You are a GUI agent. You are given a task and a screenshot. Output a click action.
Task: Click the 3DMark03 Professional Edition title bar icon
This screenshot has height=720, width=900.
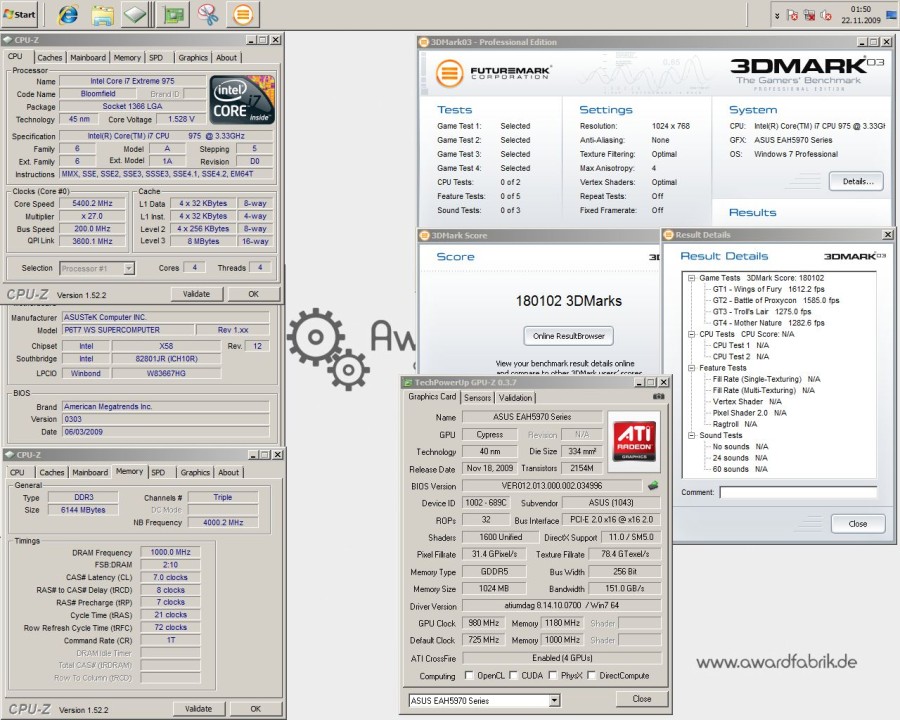424,42
